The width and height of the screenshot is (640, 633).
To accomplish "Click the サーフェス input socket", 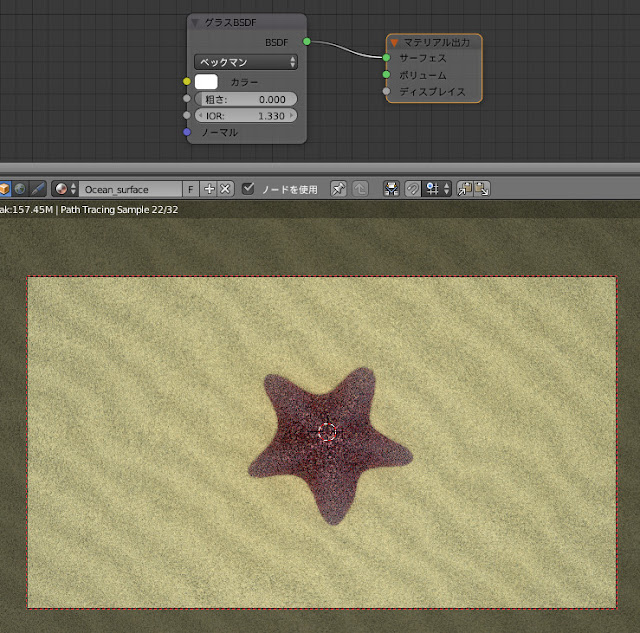I will click(386, 58).
